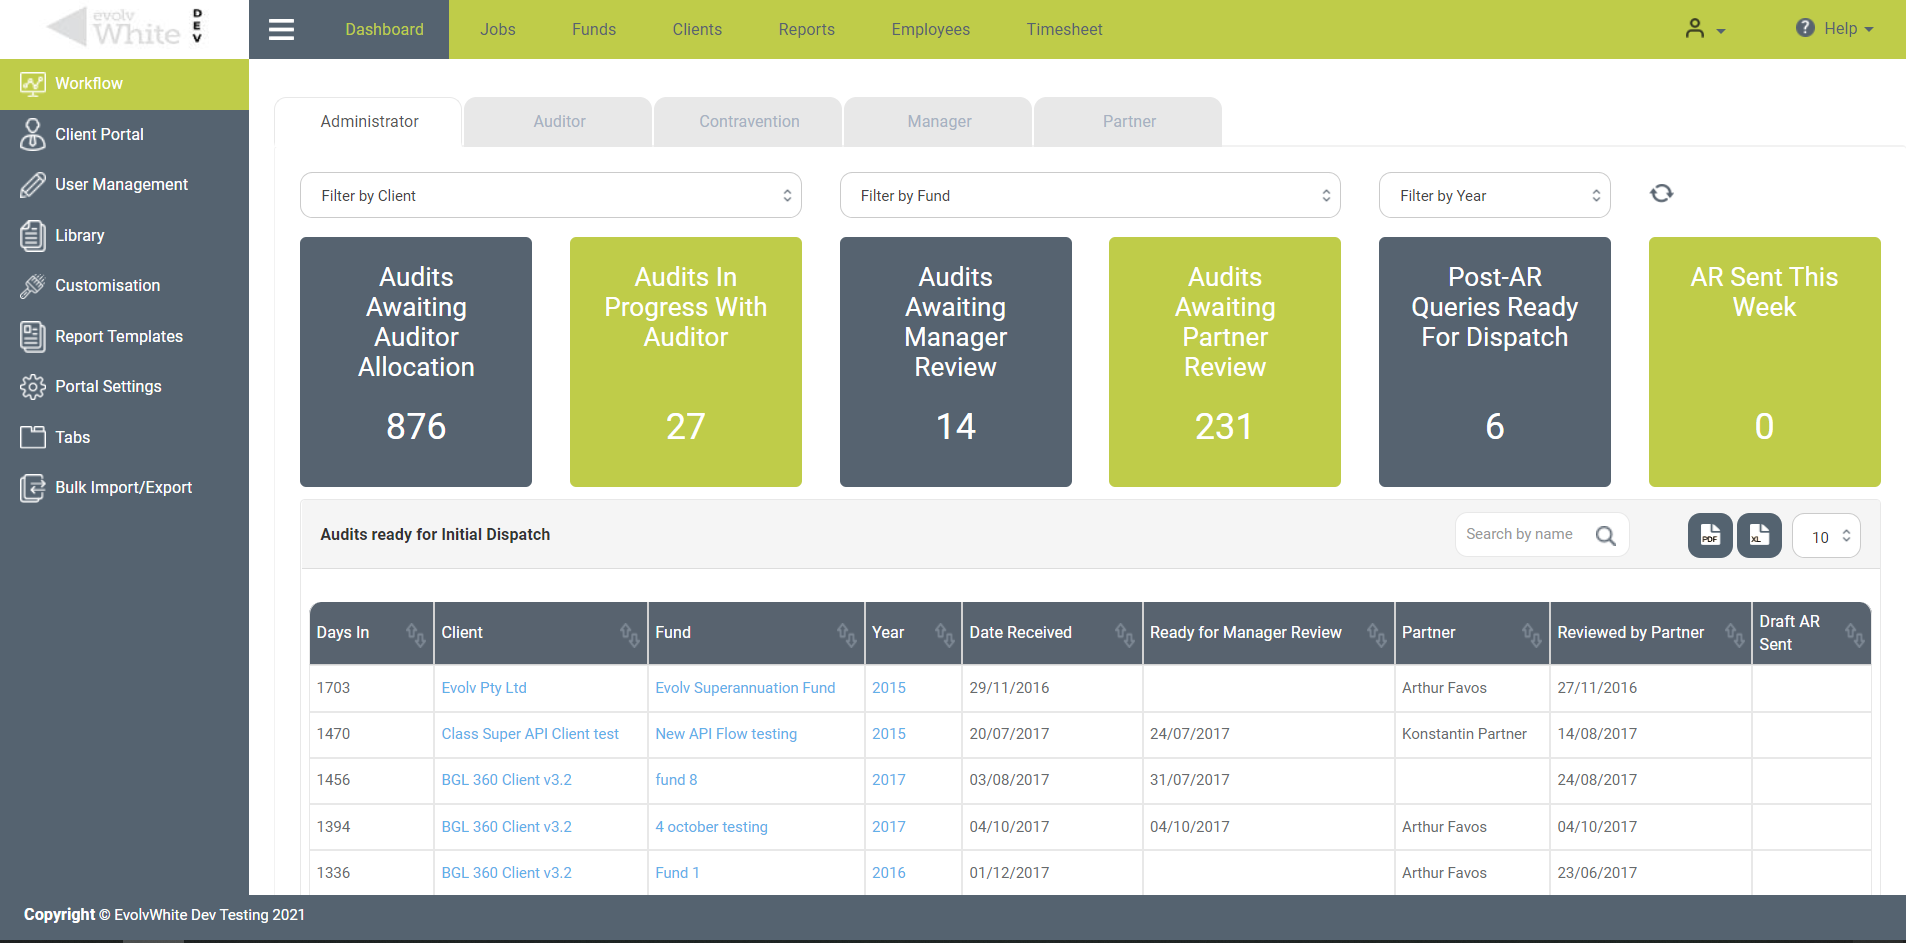Click the search magnifier icon
The height and width of the screenshot is (943, 1906).
1606,535
